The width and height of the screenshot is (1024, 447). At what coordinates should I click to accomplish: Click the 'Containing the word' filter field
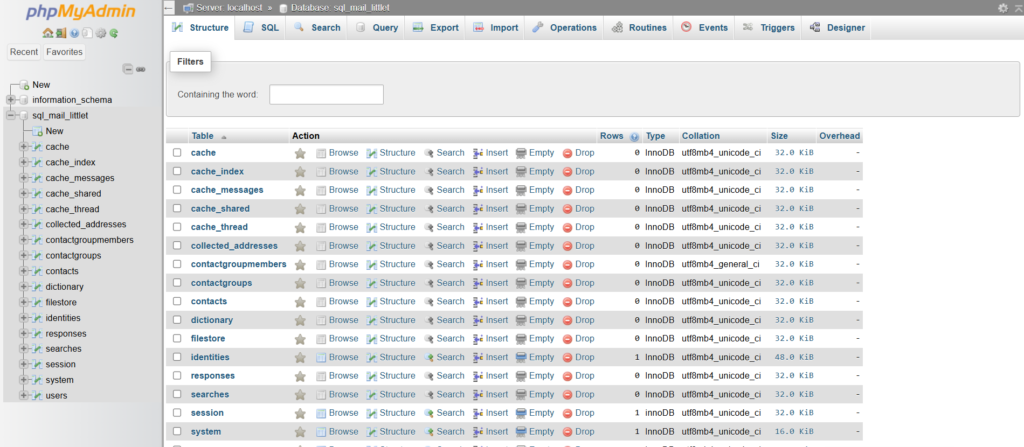click(327, 94)
